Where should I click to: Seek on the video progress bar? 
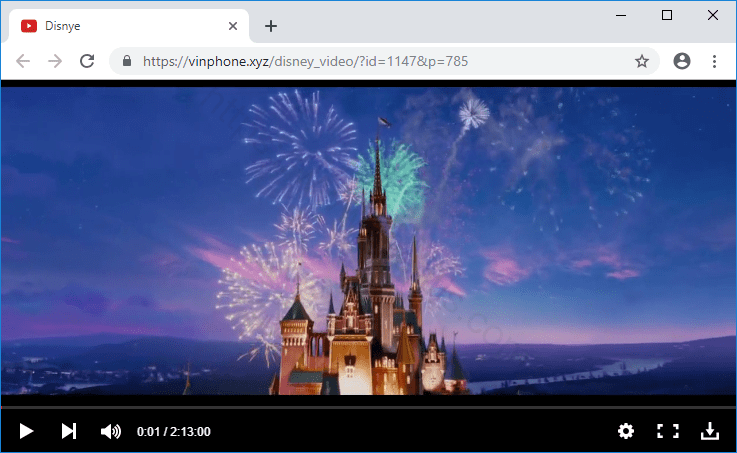pyautogui.click(x=368, y=408)
